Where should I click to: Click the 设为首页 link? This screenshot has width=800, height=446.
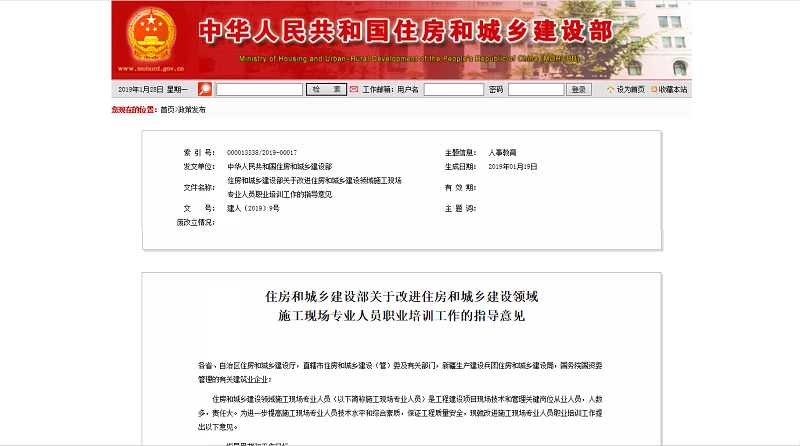pos(630,89)
